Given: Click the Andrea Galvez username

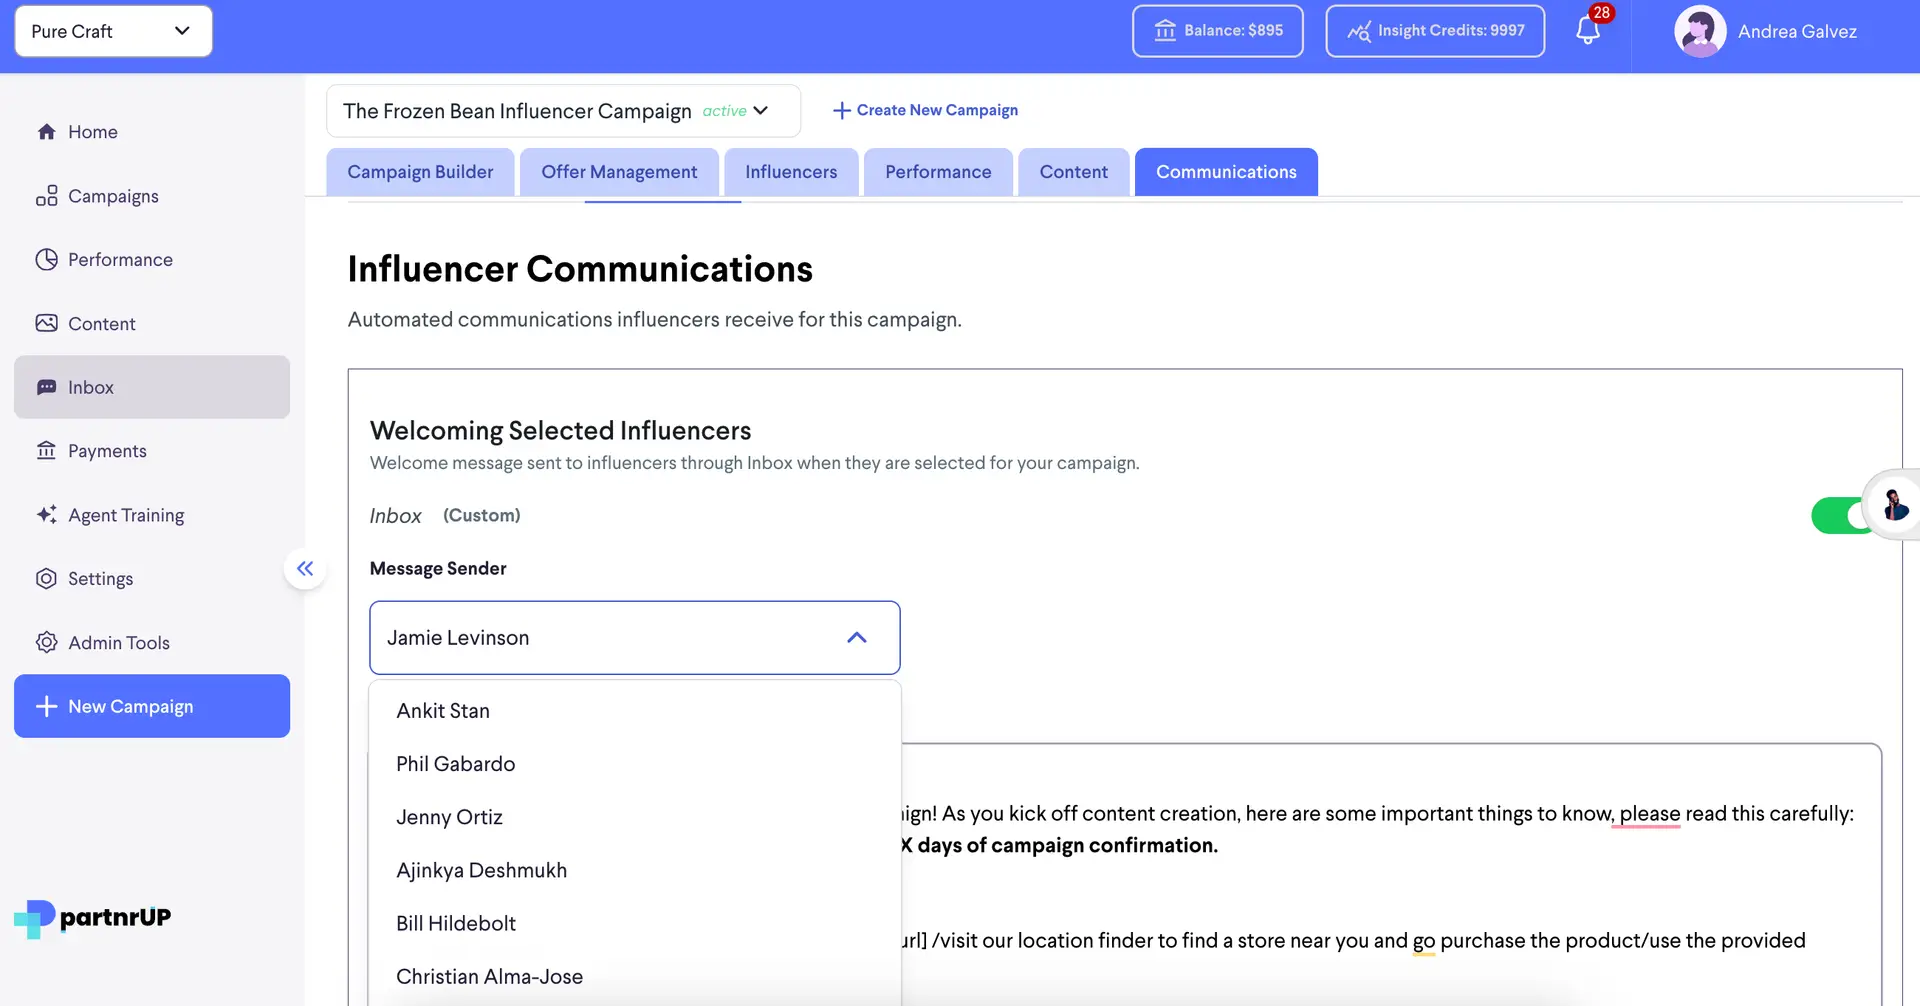Looking at the screenshot, I should point(1797,32).
